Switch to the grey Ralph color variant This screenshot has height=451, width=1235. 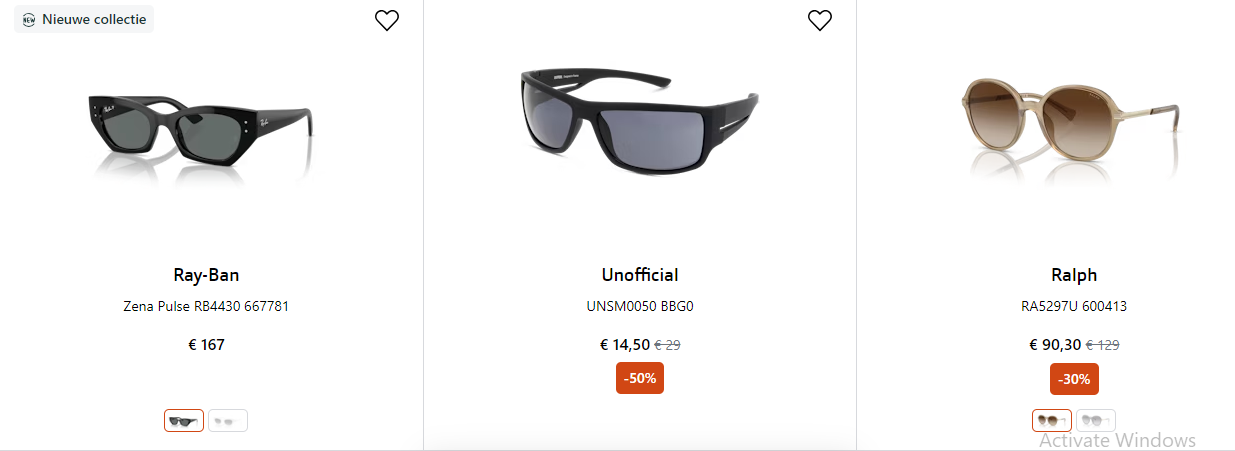pos(1096,421)
